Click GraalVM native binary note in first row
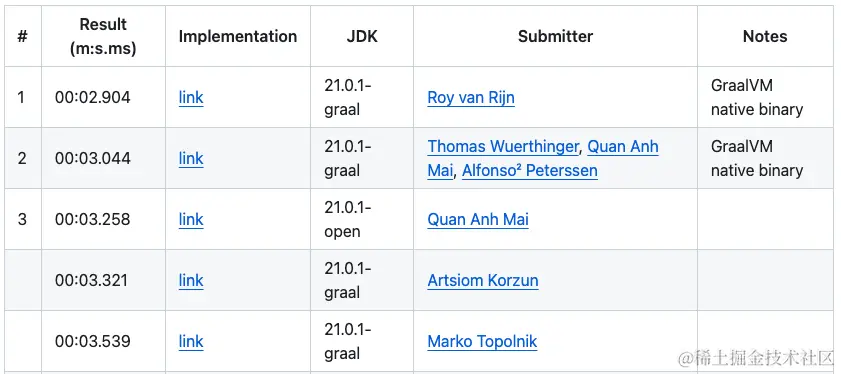Viewport: 841px width, 374px height. [x=757, y=98]
